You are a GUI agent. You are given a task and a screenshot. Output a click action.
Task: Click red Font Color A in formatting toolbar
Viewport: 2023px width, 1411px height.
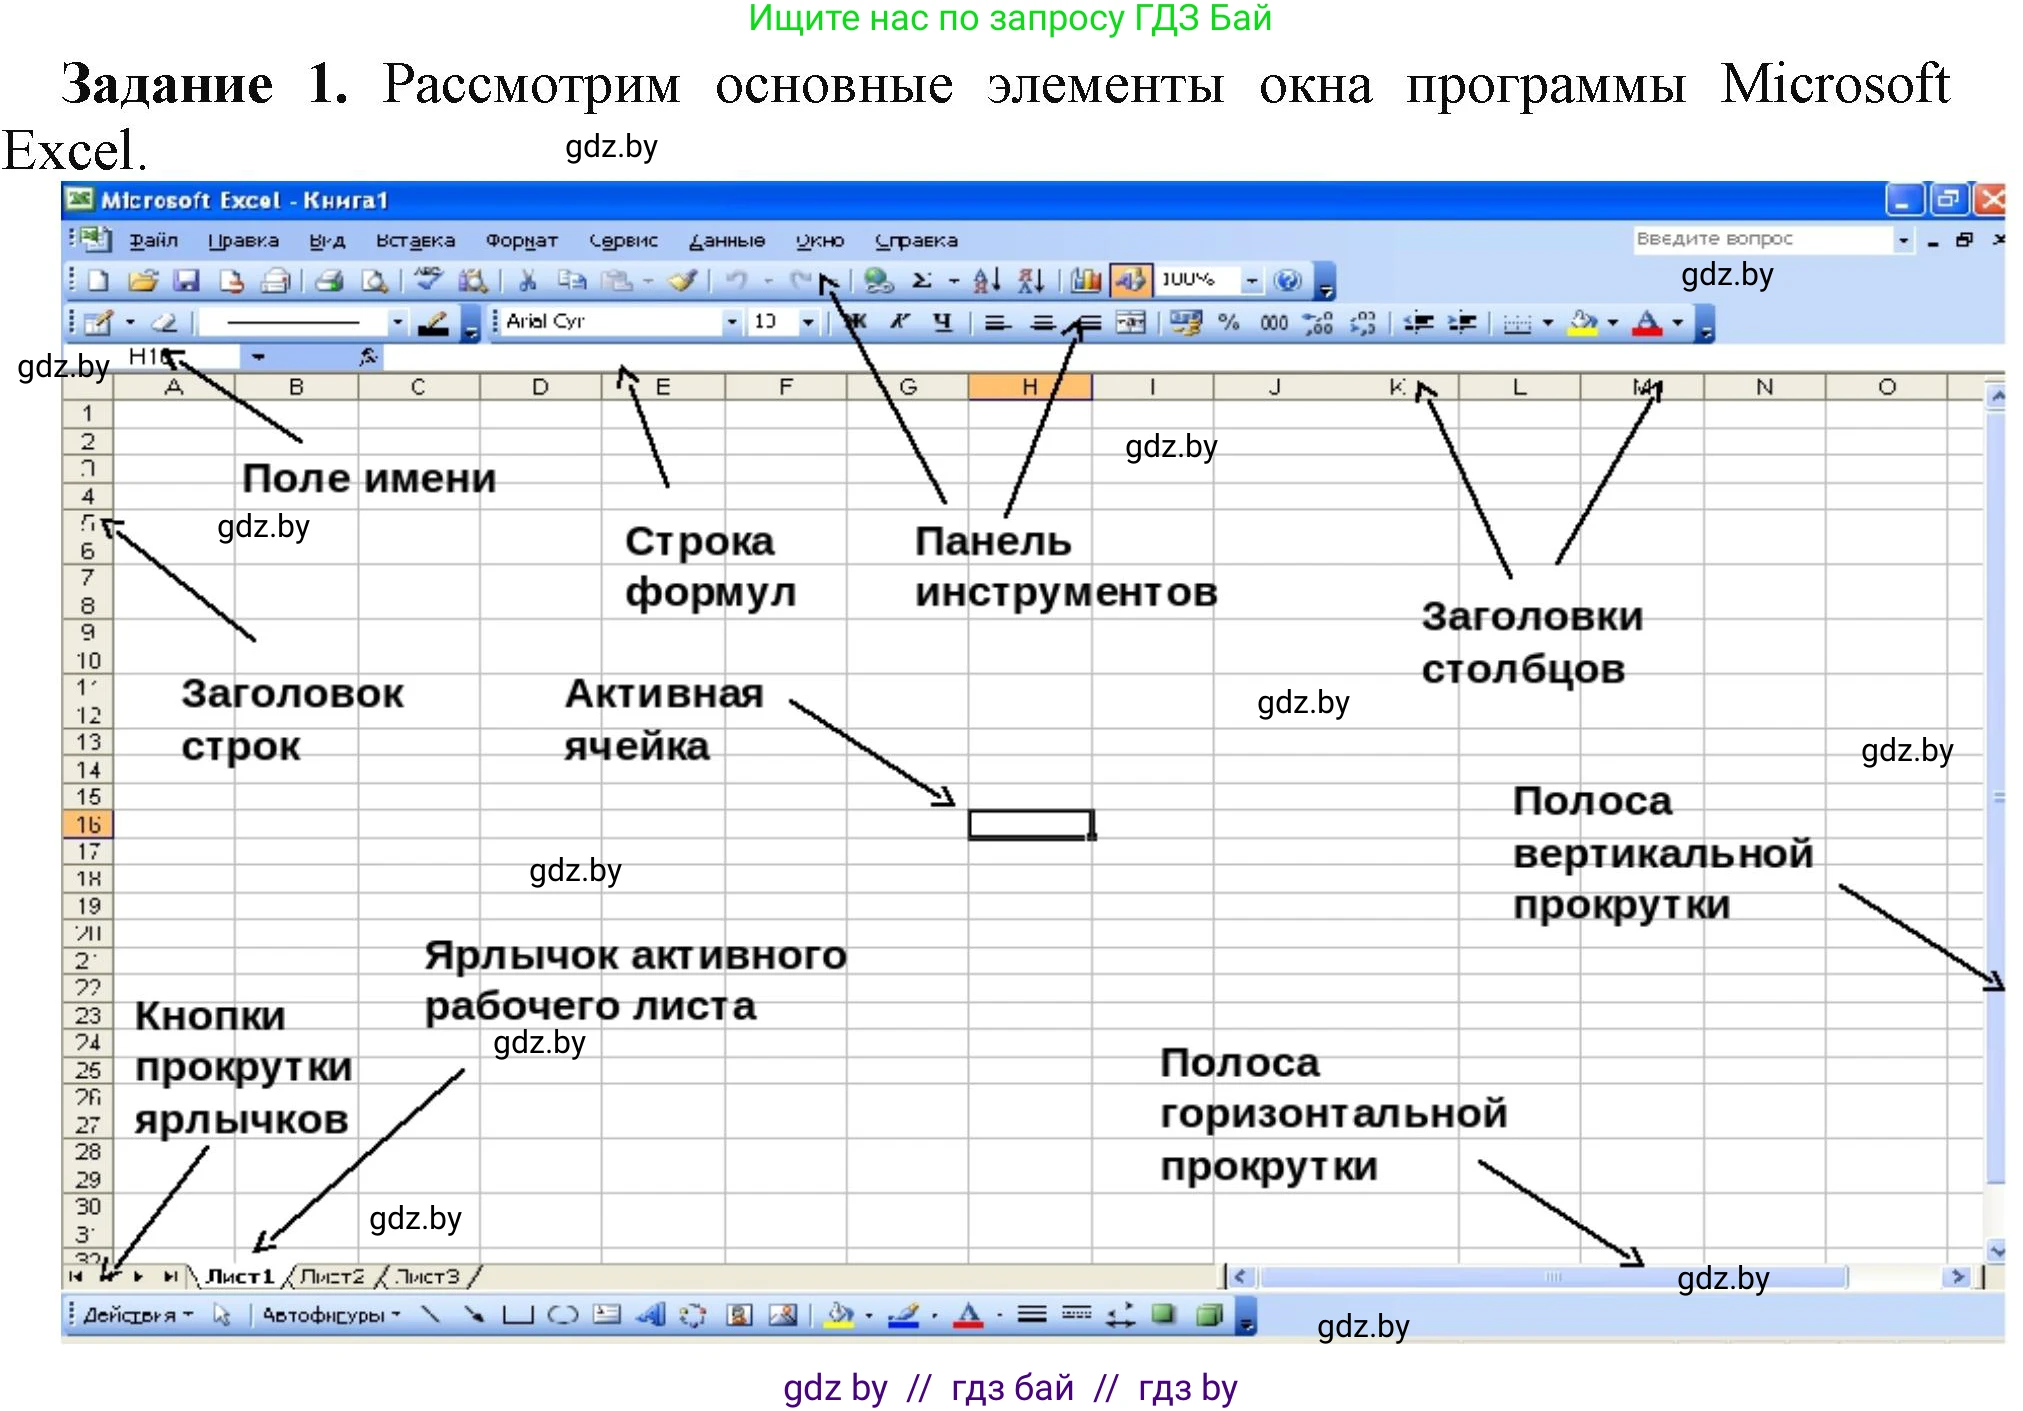[x=1647, y=323]
